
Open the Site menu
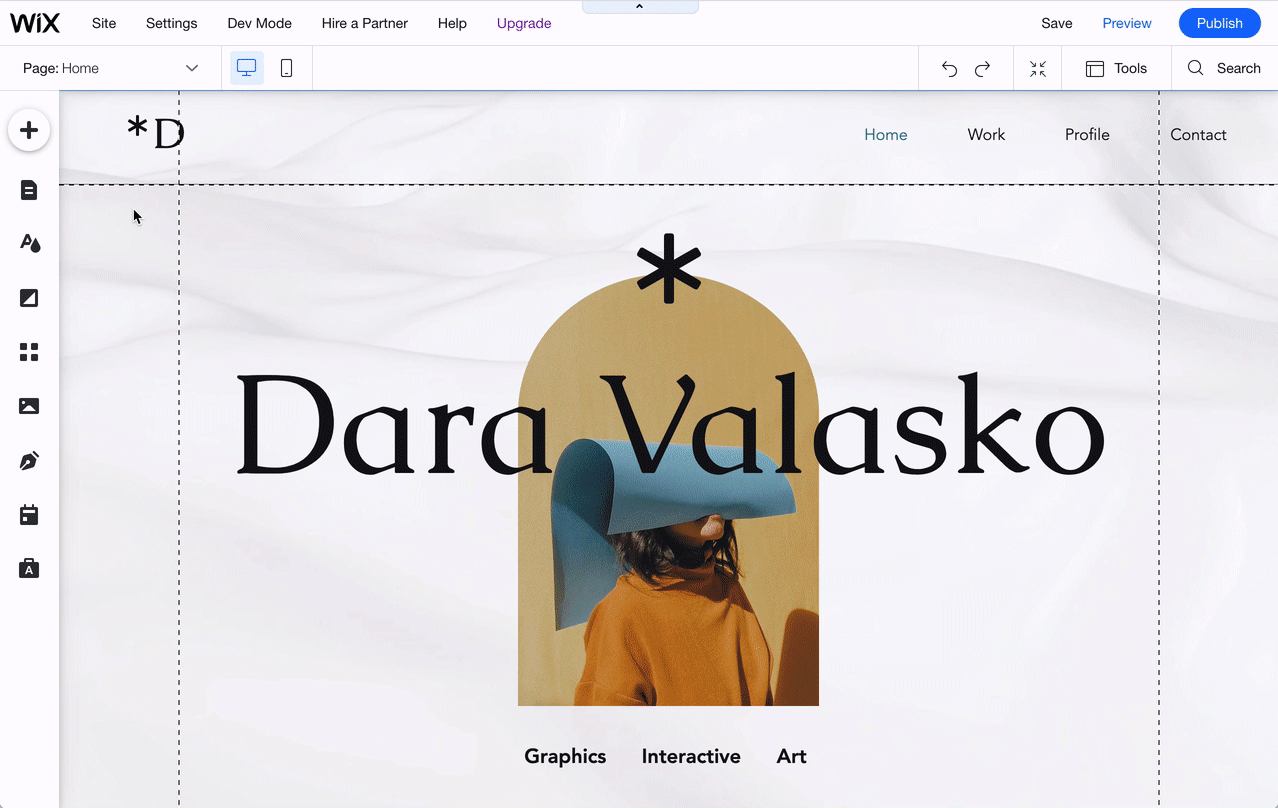point(104,23)
